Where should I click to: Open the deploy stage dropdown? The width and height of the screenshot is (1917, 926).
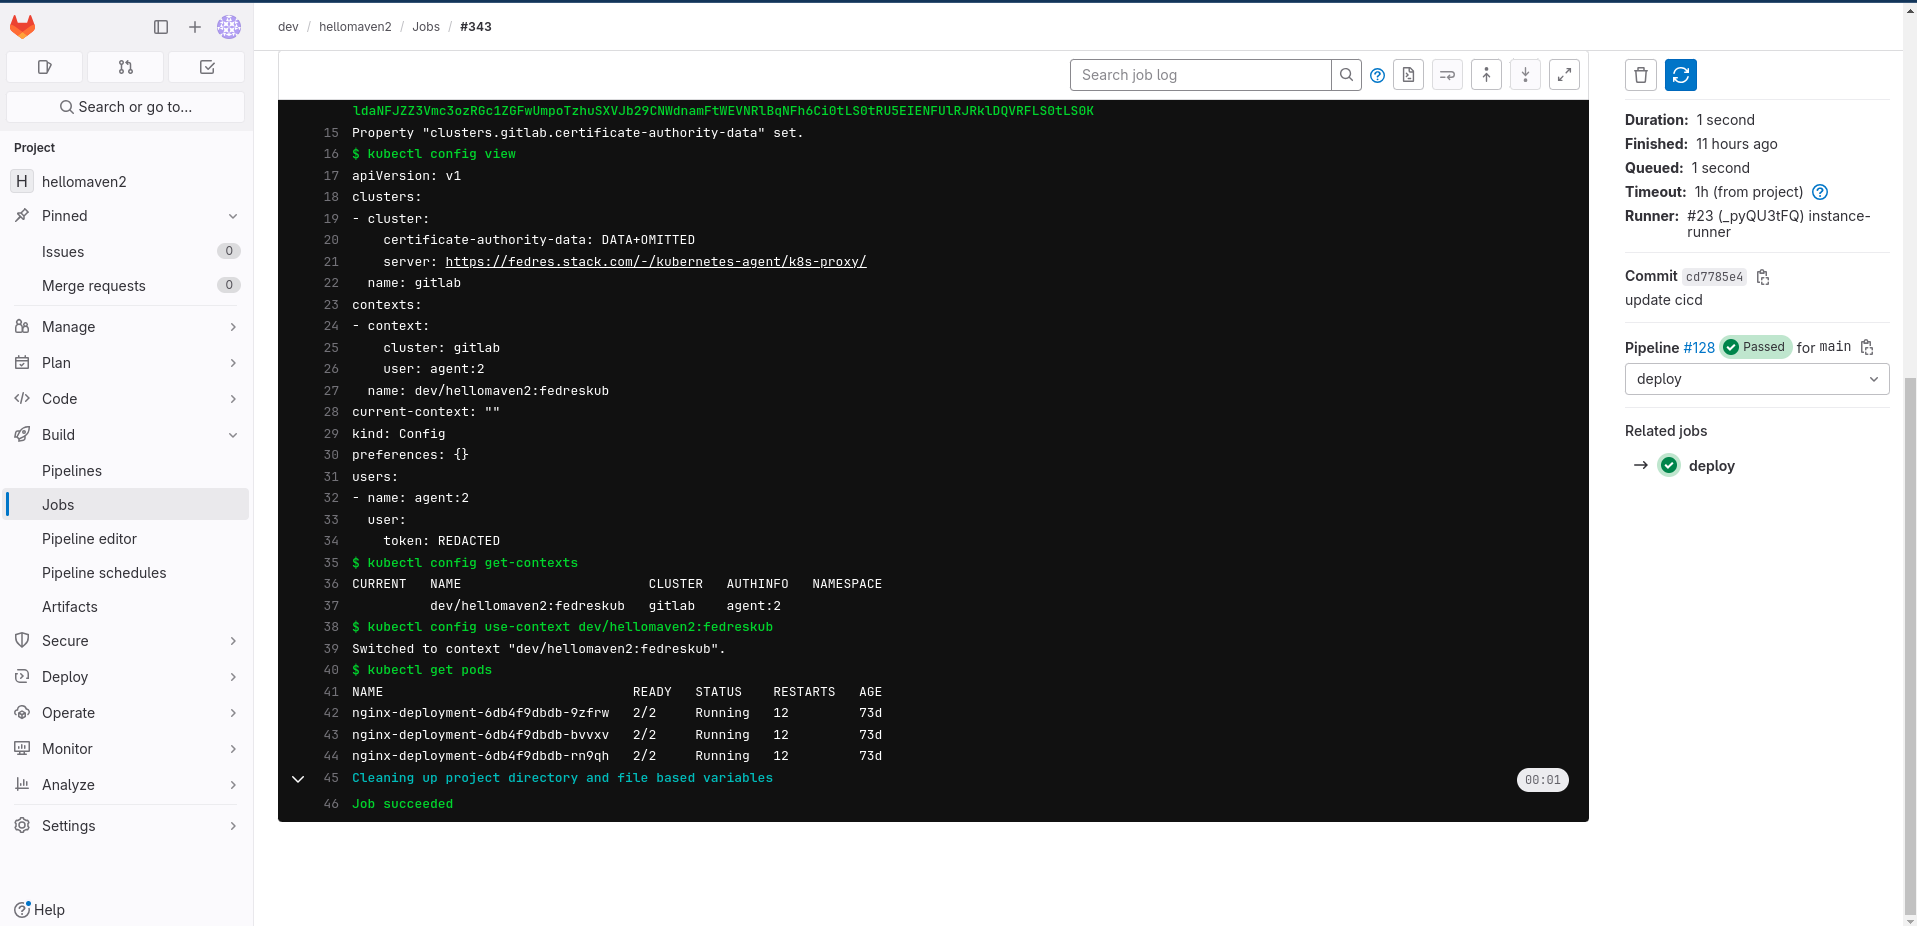click(1756, 379)
